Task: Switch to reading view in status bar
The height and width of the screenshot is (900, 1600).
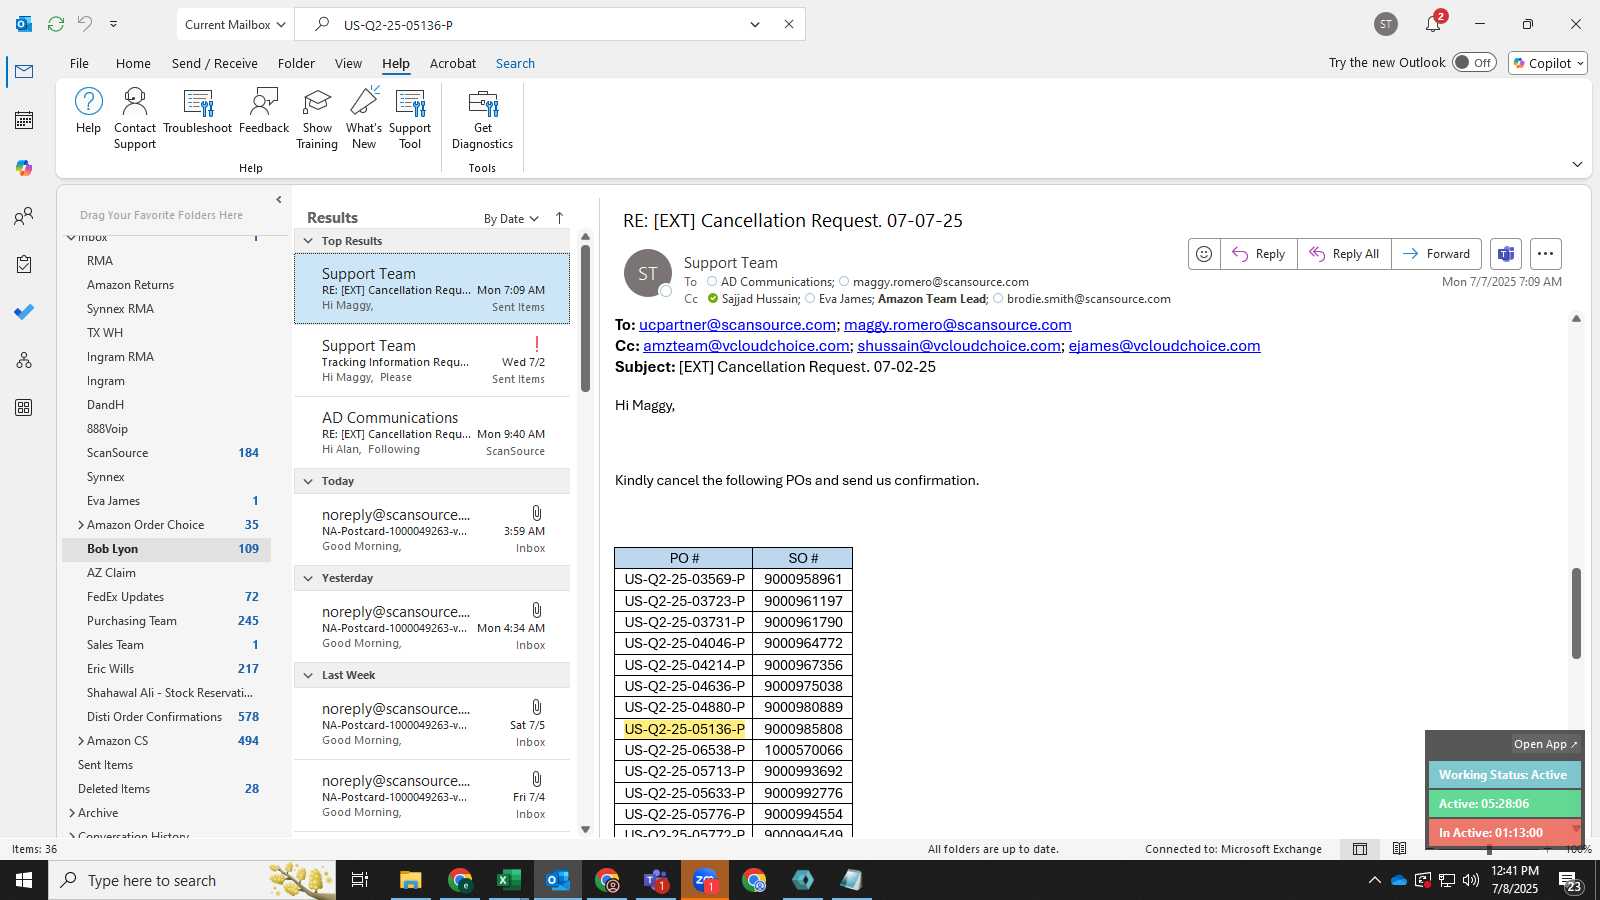Action: (x=1399, y=849)
